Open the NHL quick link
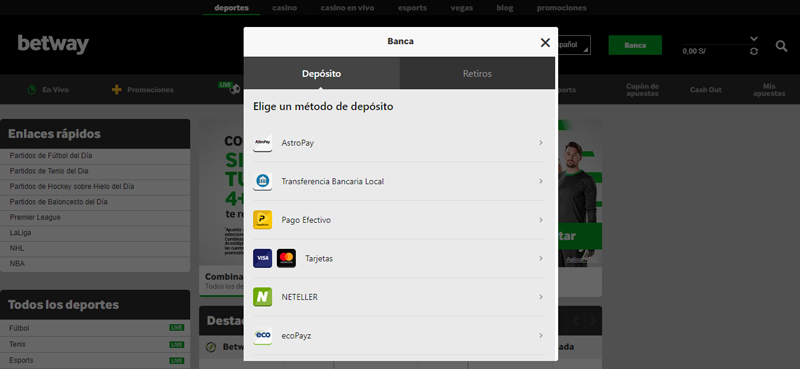 tap(95, 248)
